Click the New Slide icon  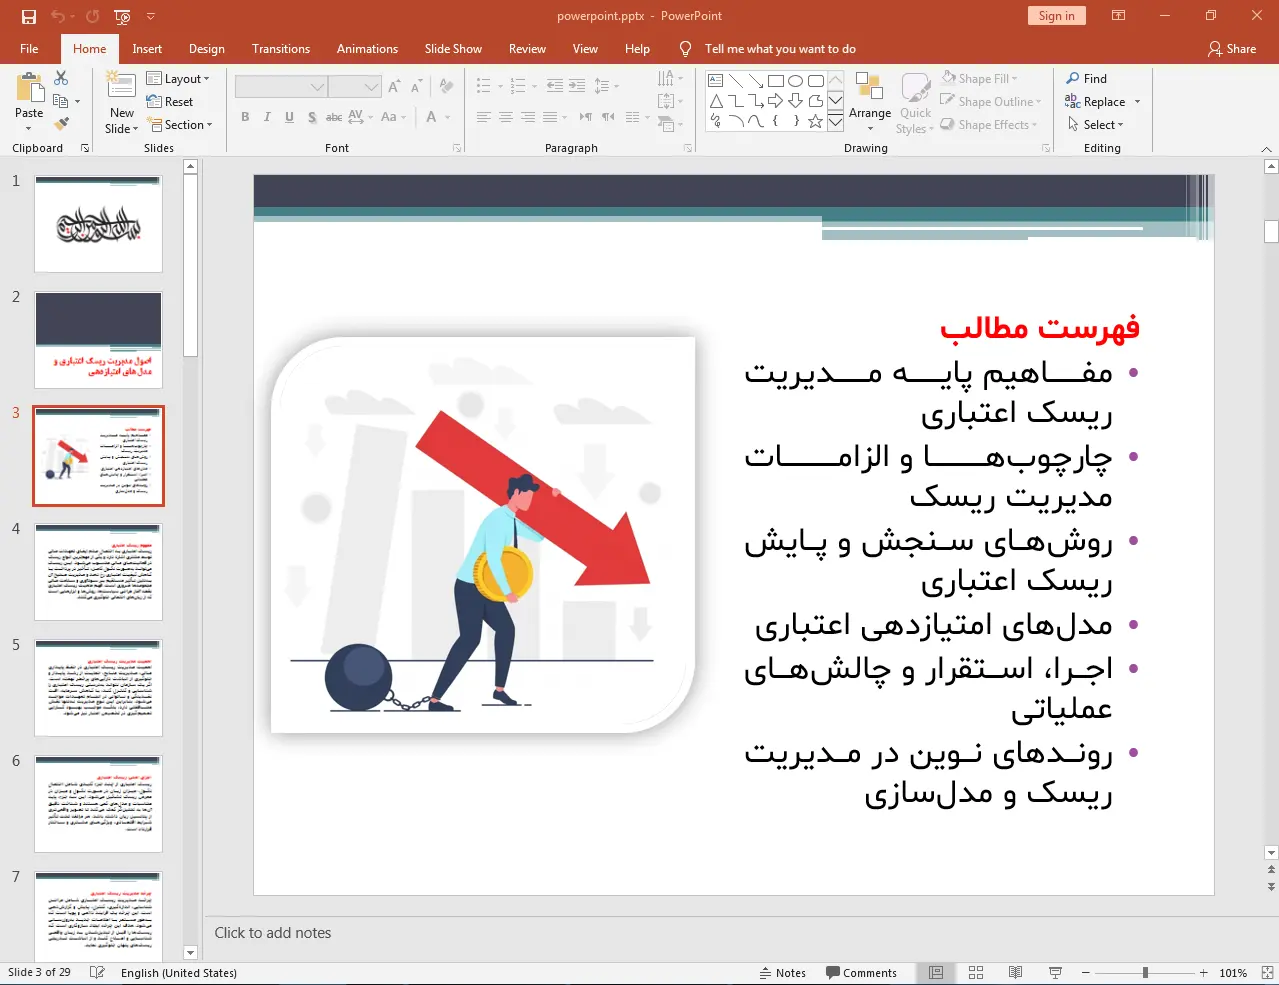click(121, 87)
